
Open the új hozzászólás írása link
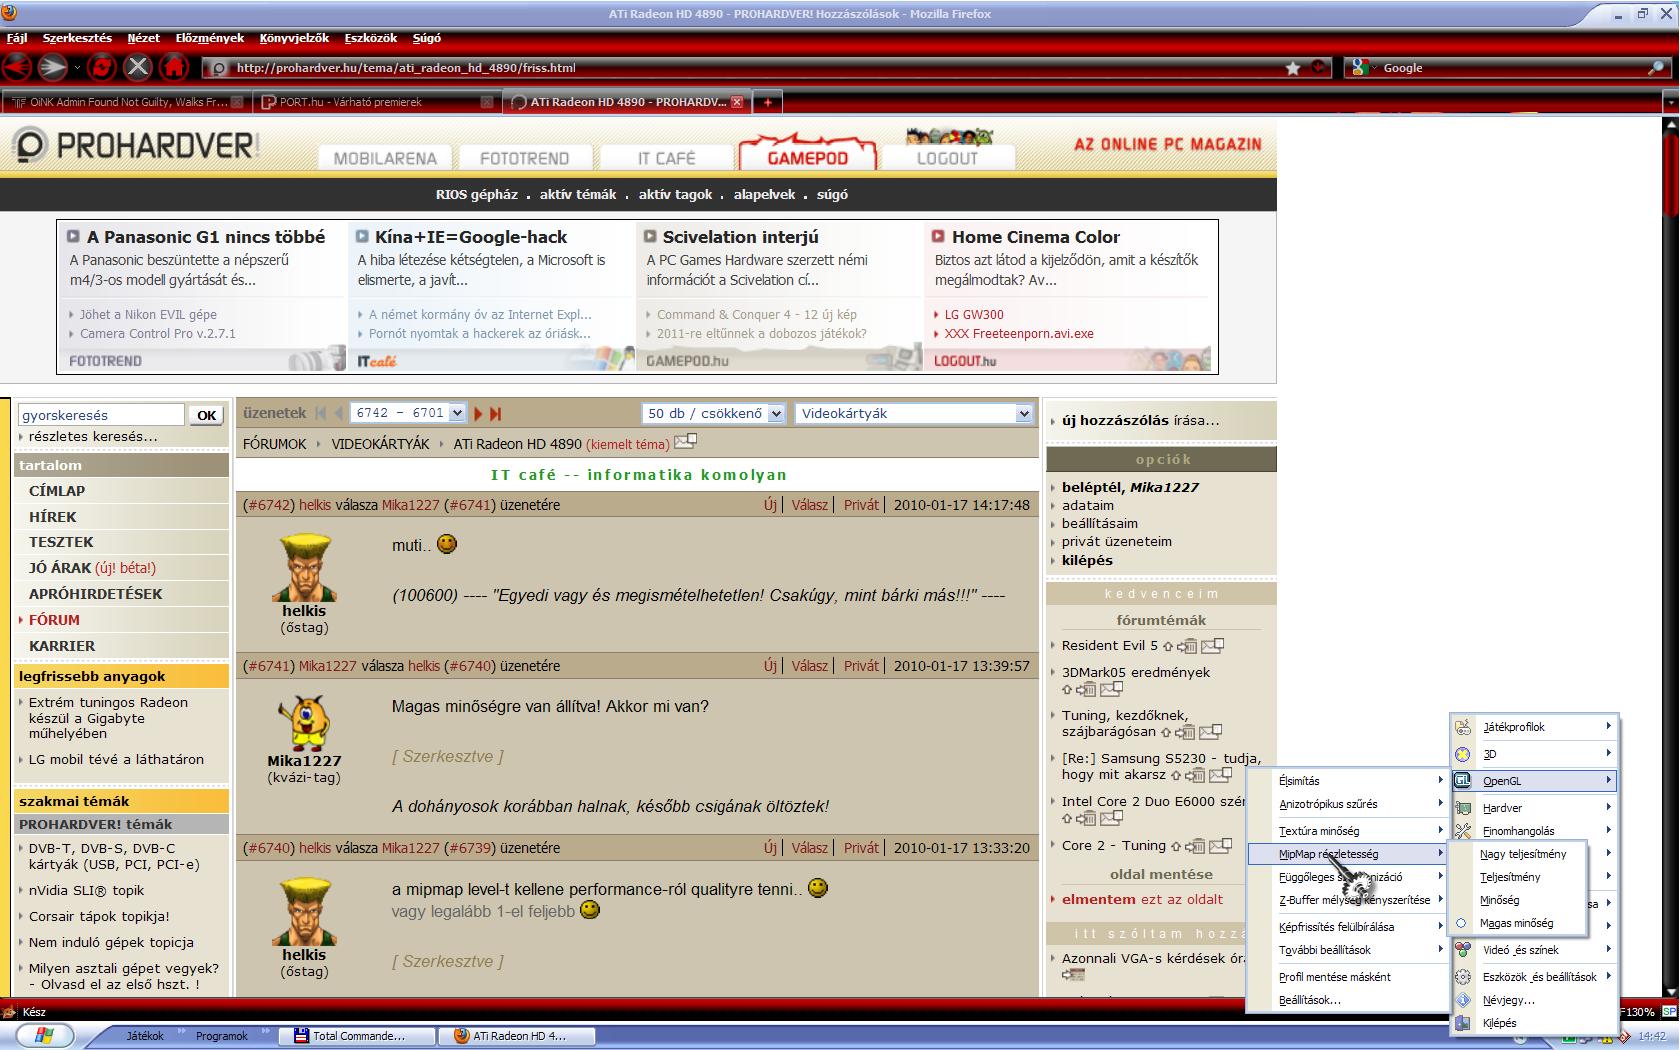click(x=1140, y=420)
